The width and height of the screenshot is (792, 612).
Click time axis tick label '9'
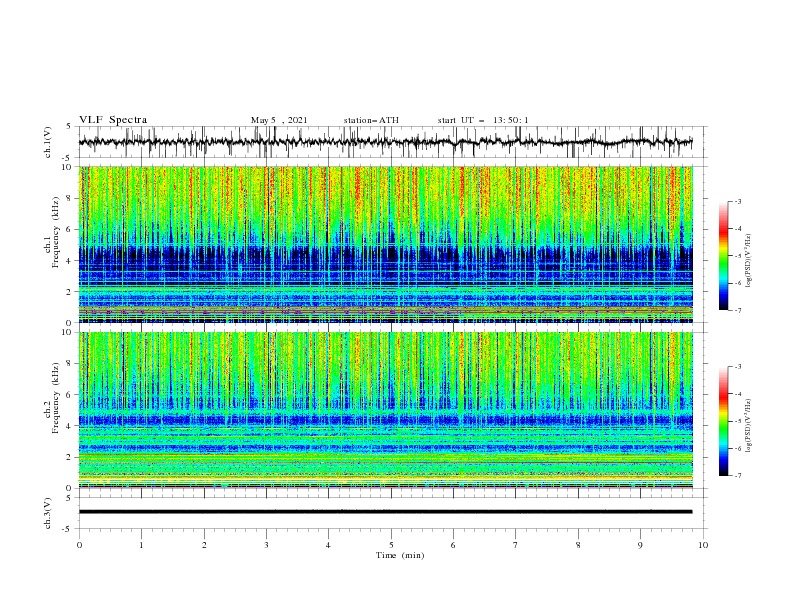coord(640,545)
